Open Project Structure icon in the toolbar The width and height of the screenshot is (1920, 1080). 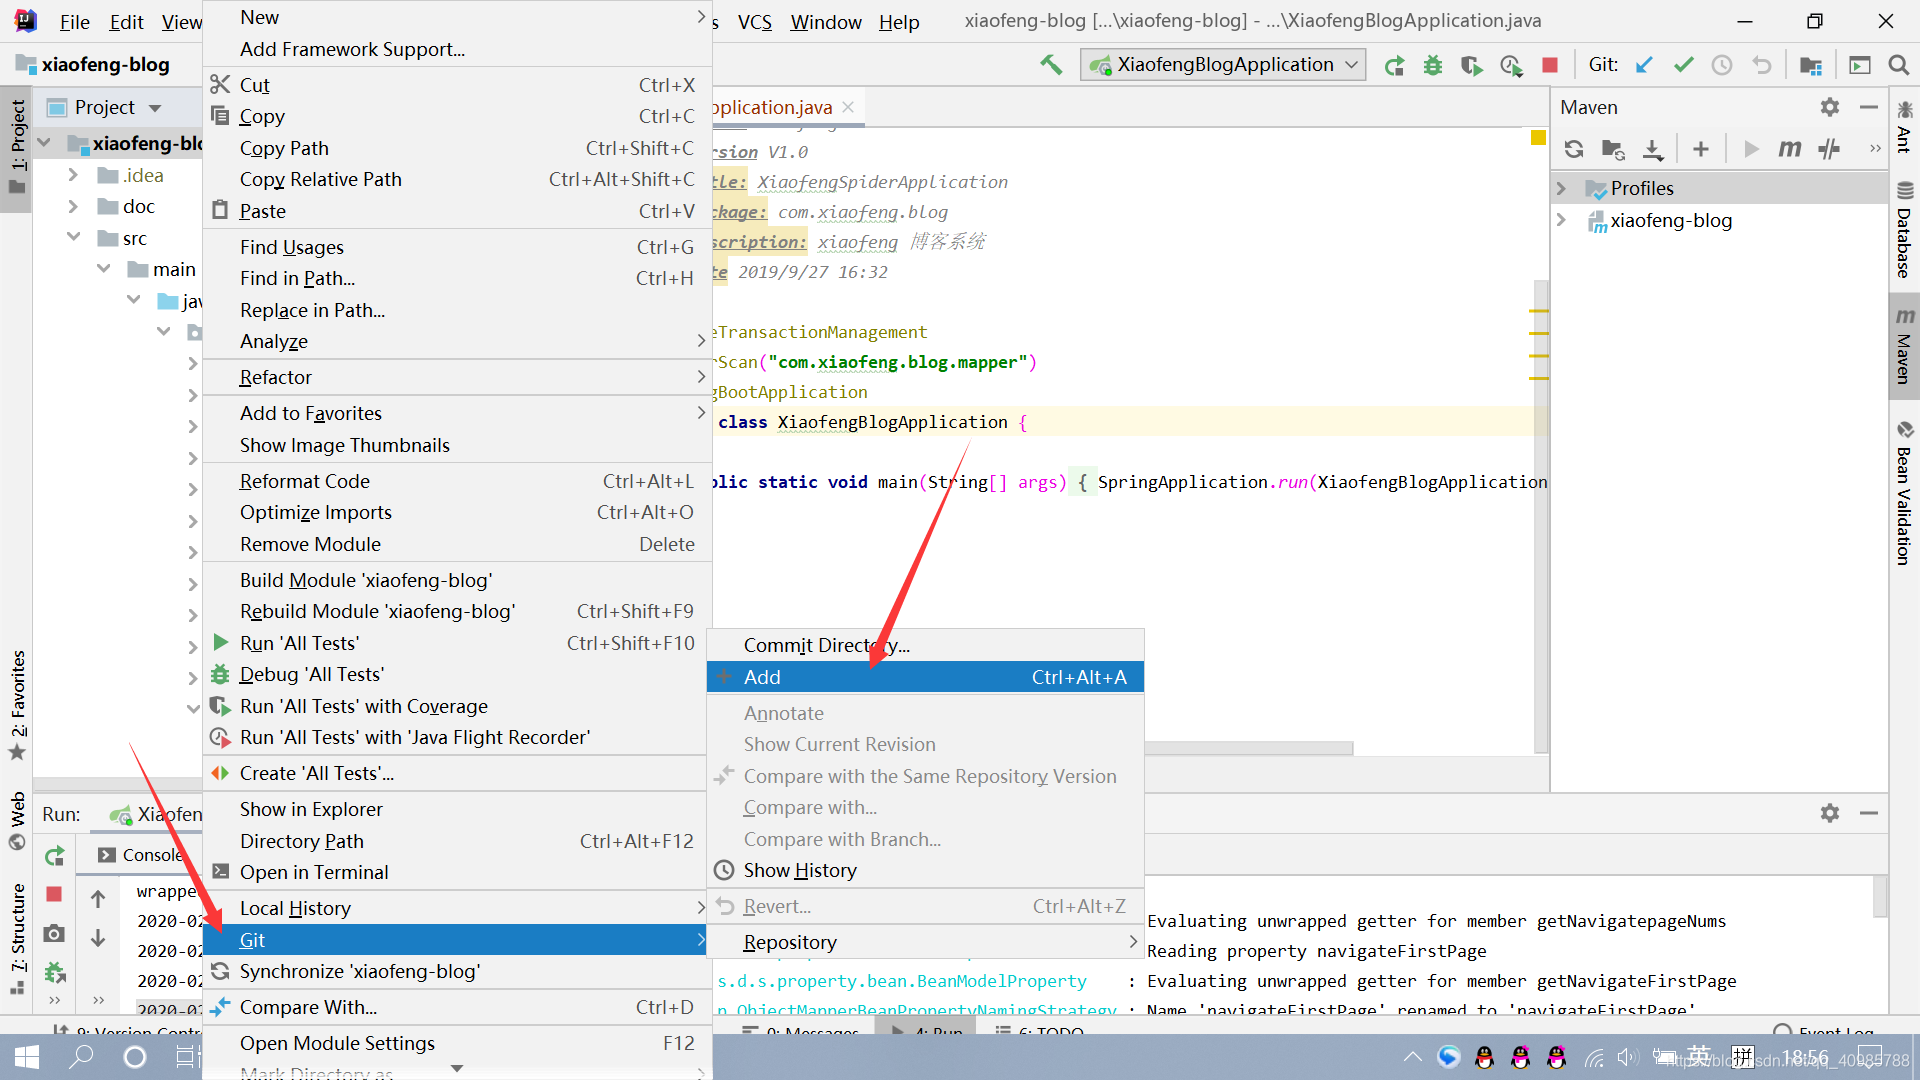(1811, 65)
